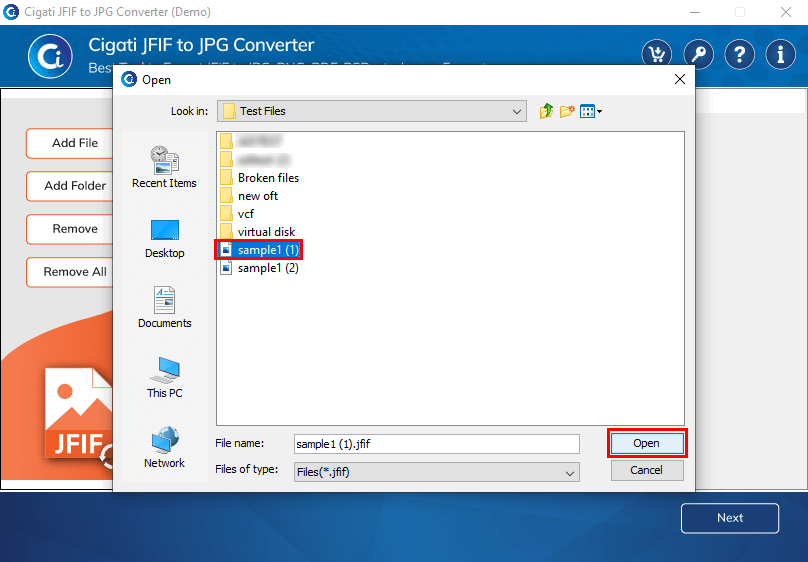
Task: Select the sample1 (1) file
Action: click(259, 250)
